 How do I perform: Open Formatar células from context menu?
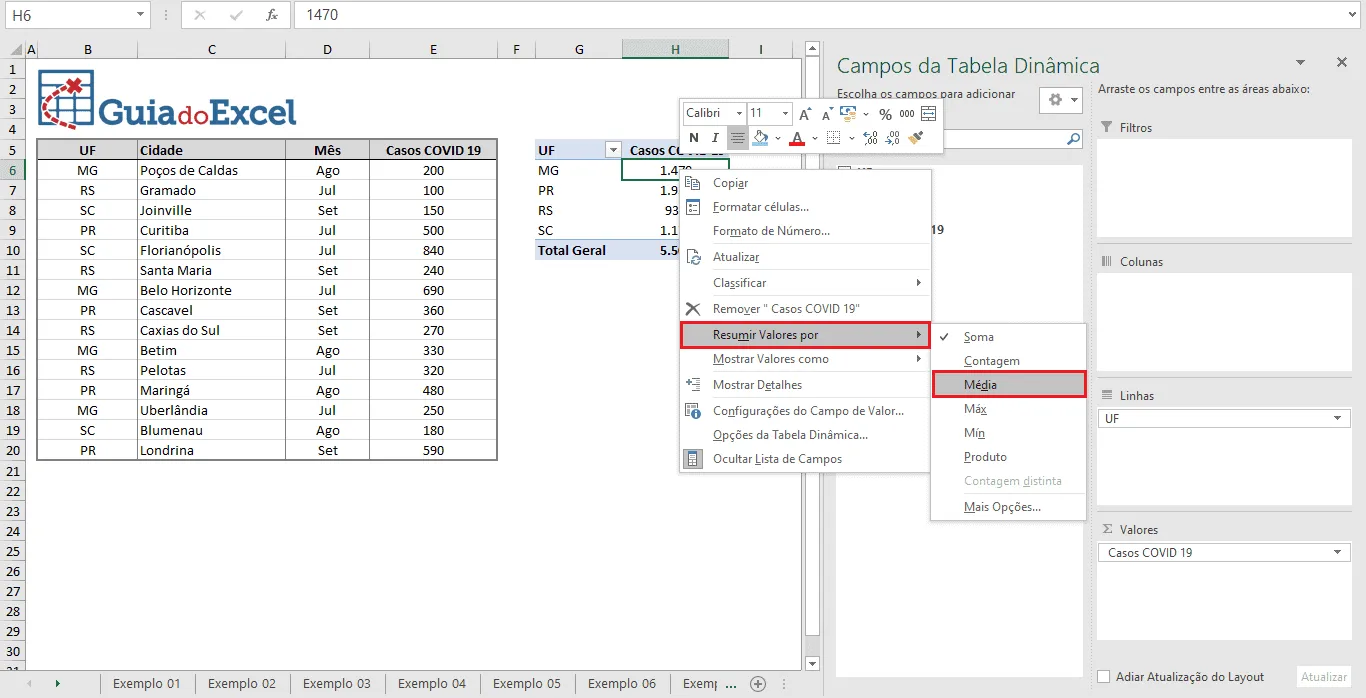point(805,207)
